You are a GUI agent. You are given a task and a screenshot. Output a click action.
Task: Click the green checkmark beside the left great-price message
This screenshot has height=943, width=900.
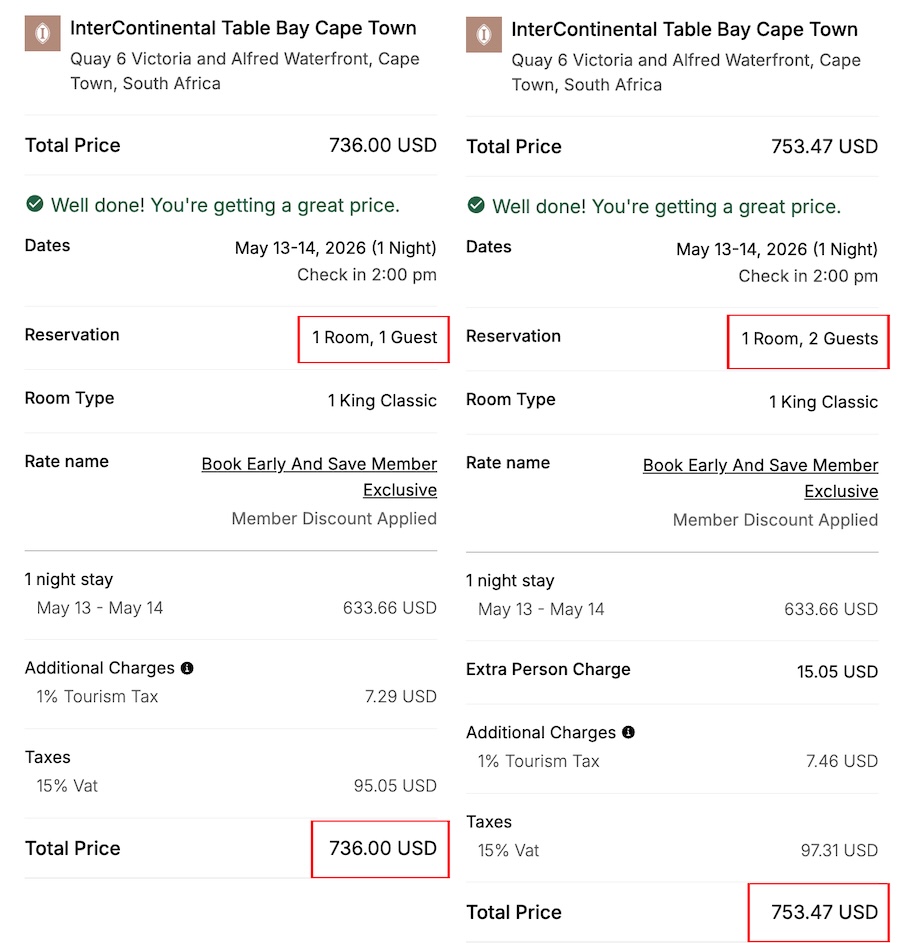point(34,204)
